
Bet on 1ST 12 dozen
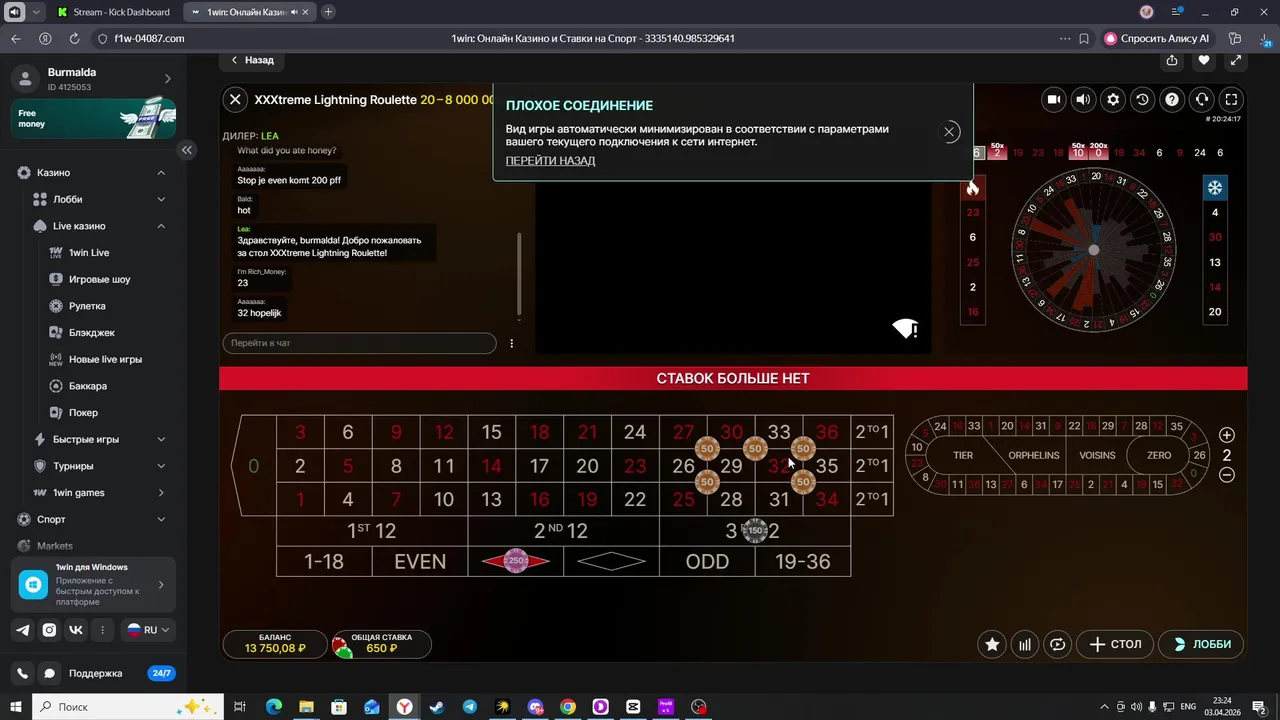click(x=371, y=531)
